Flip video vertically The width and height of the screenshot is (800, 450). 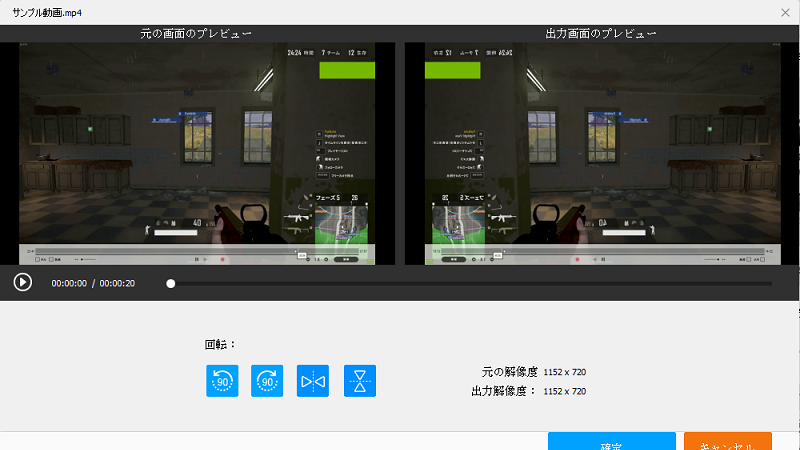360,381
